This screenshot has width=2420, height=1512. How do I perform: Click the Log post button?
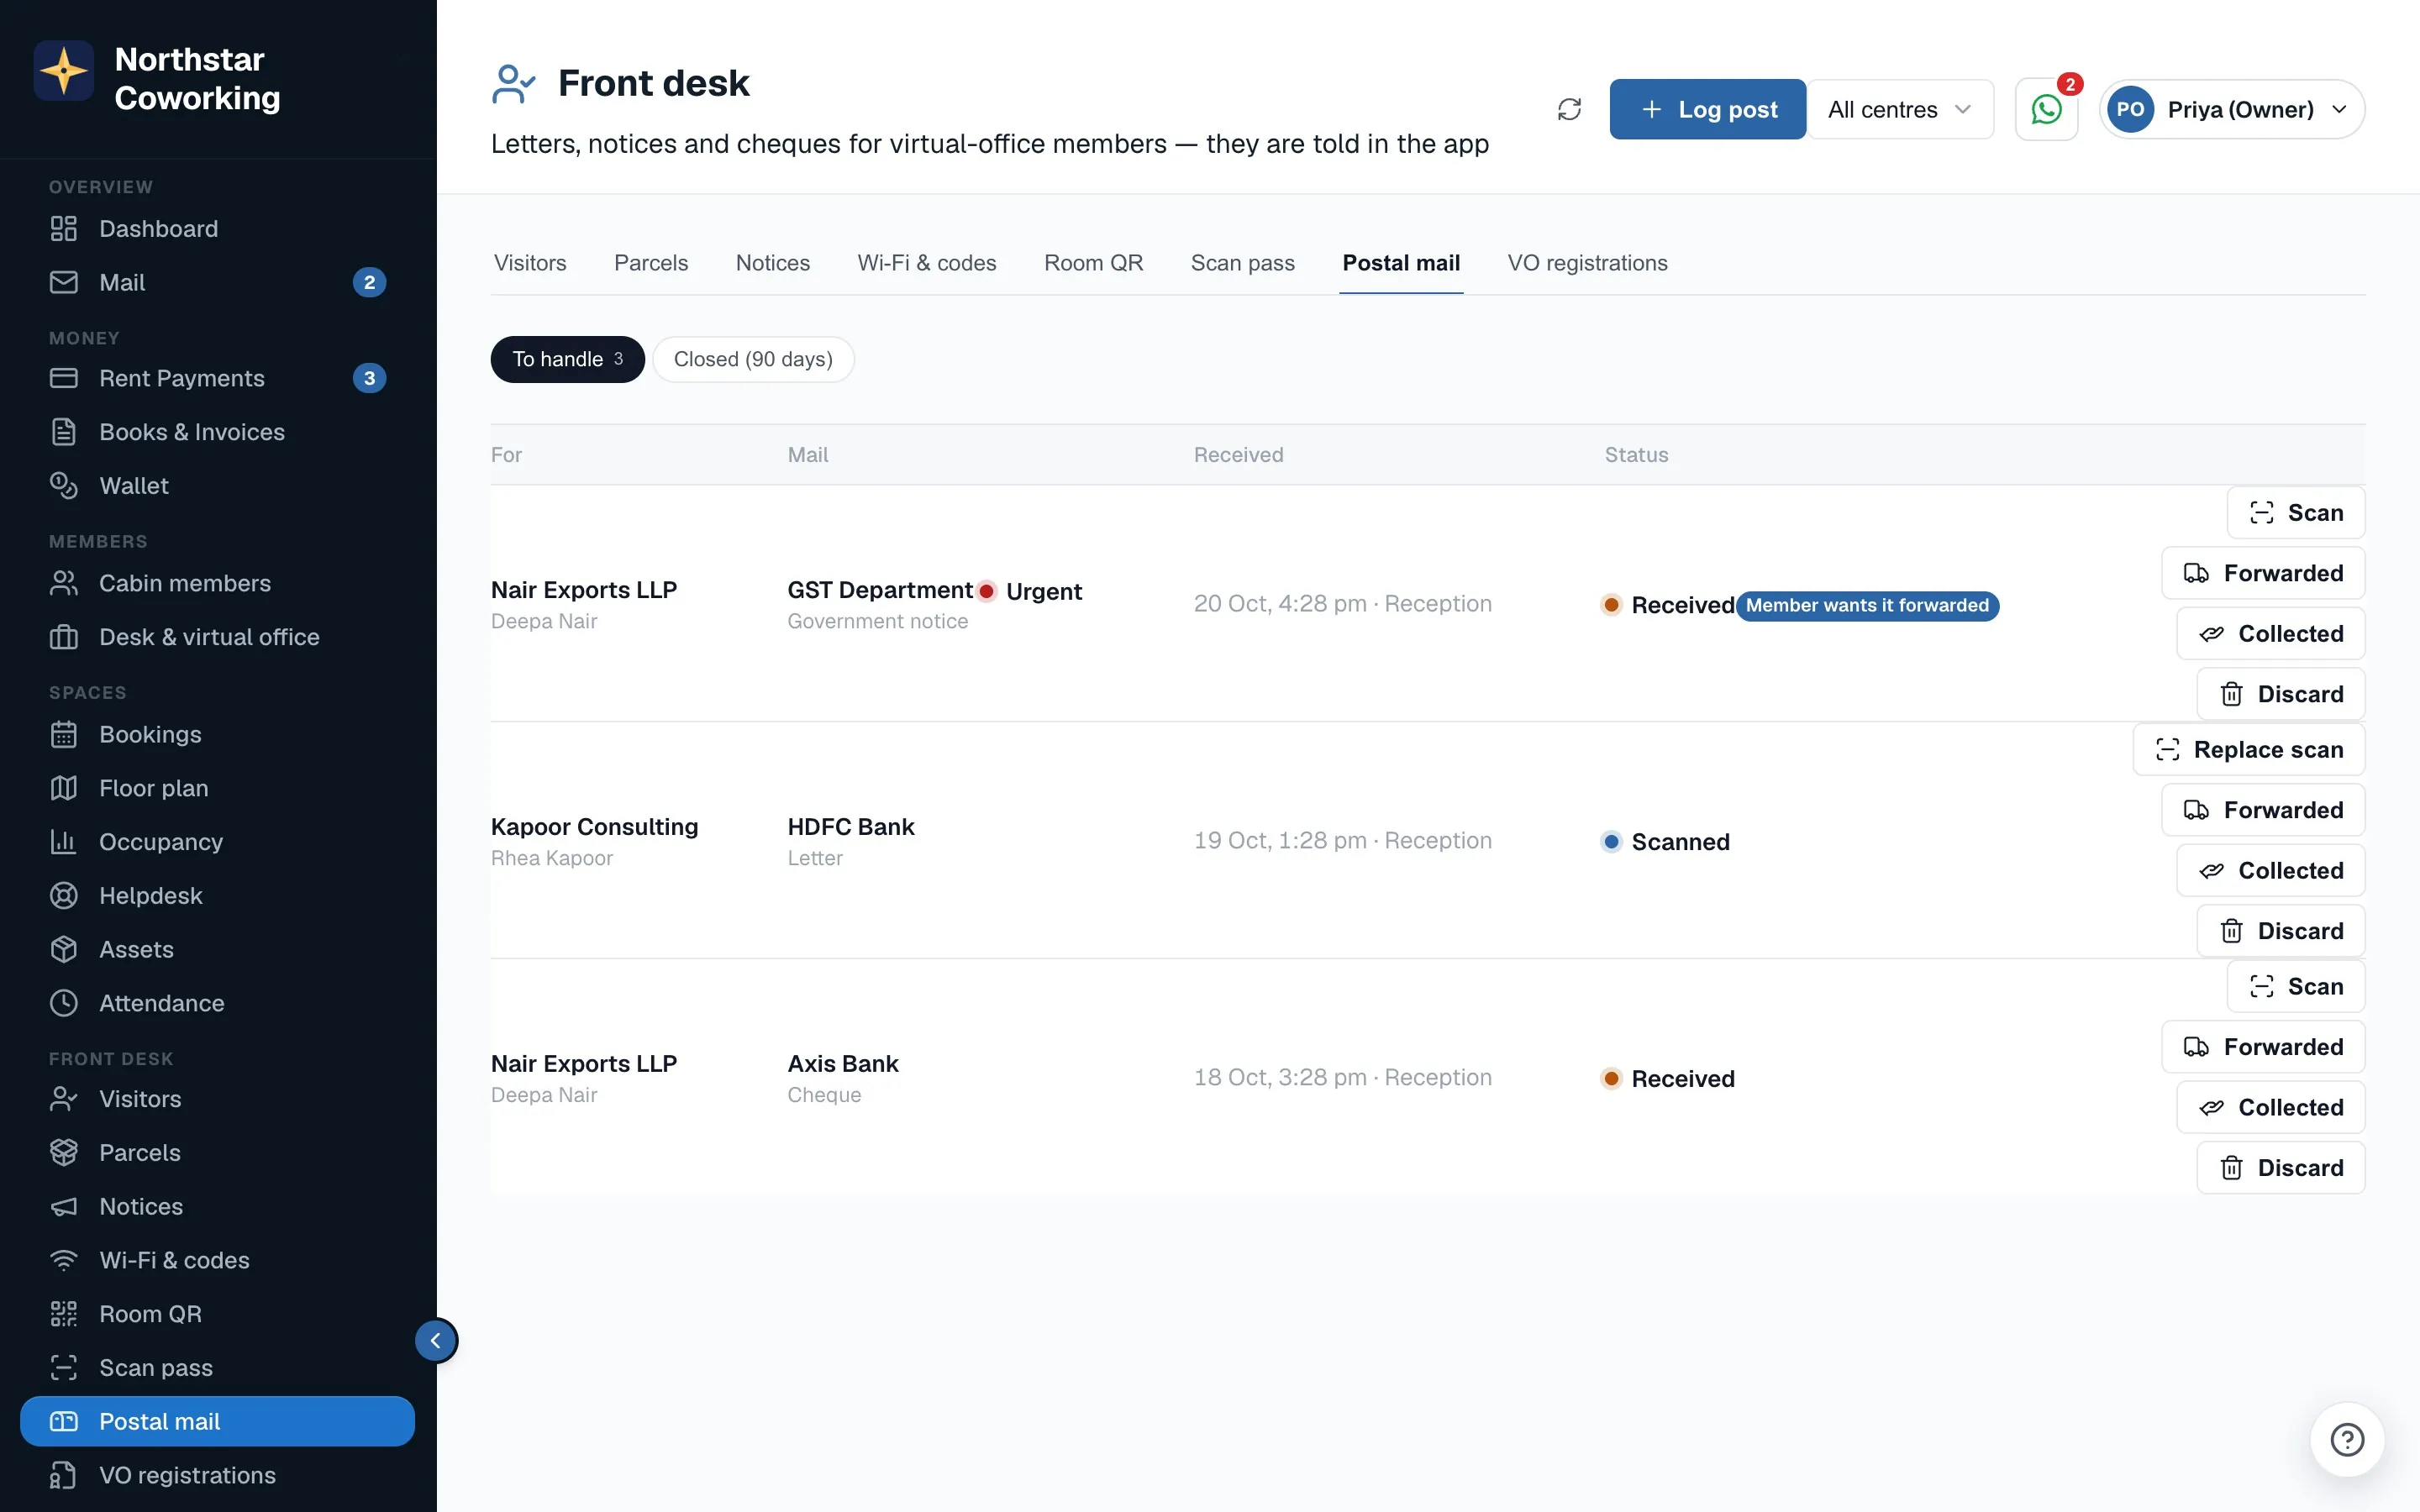(1707, 109)
